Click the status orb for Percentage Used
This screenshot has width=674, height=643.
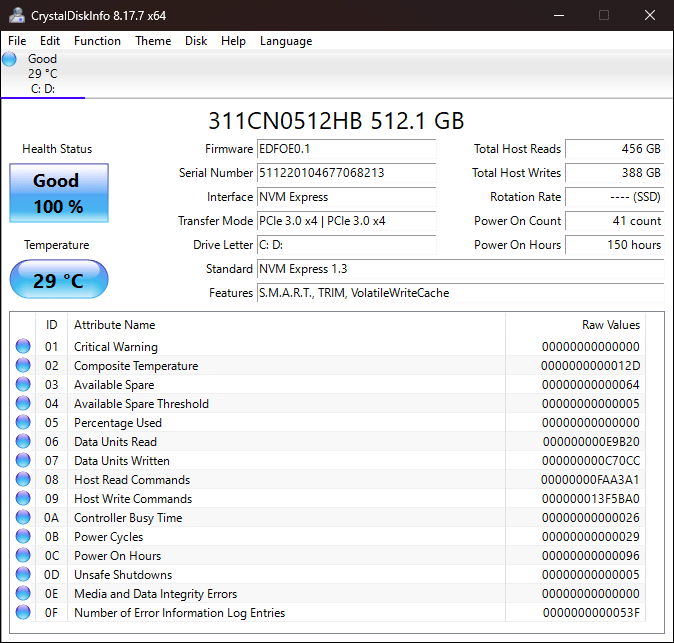point(23,422)
